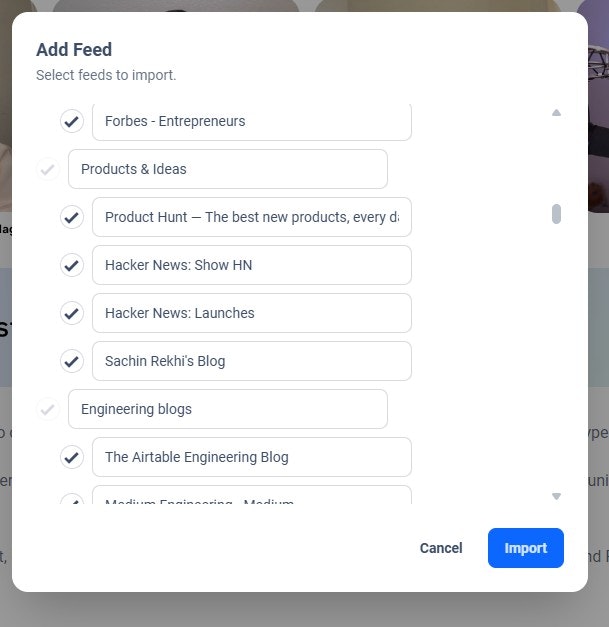
Task: Toggle the Medium Engineering feed checkbox
Action: (x=72, y=499)
